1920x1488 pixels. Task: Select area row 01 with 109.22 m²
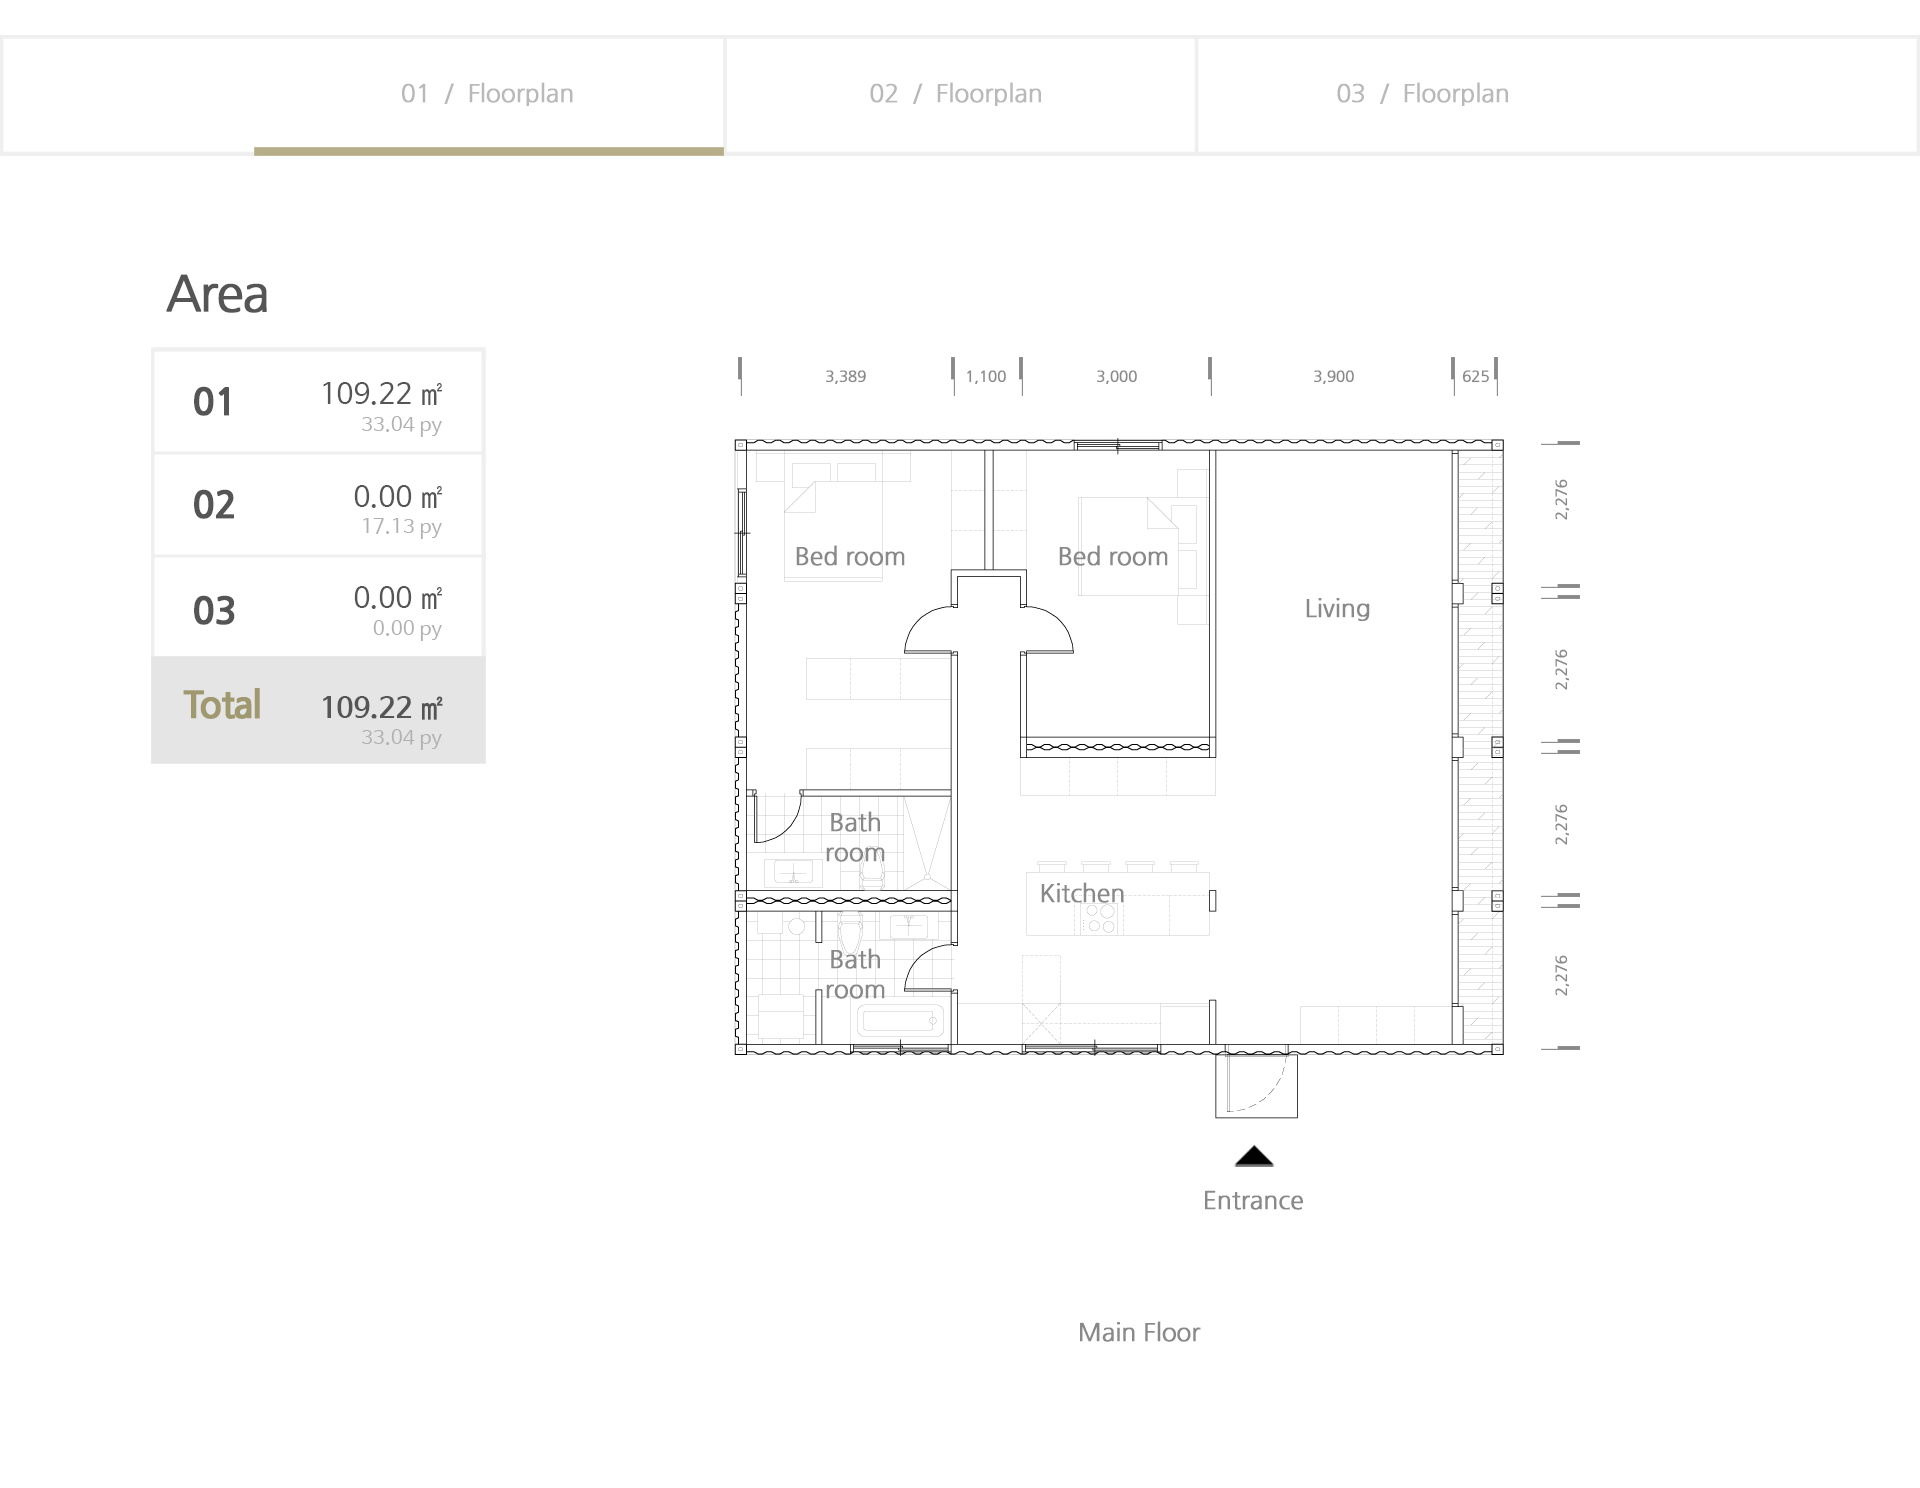(318, 402)
